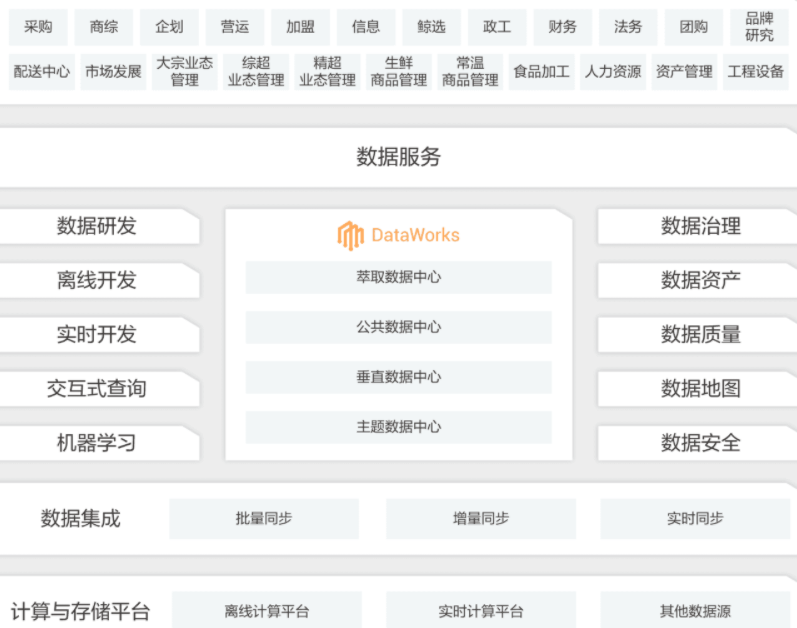Select the 精超业态管理 box
The height and width of the screenshot is (628, 797).
coord(327,72)
